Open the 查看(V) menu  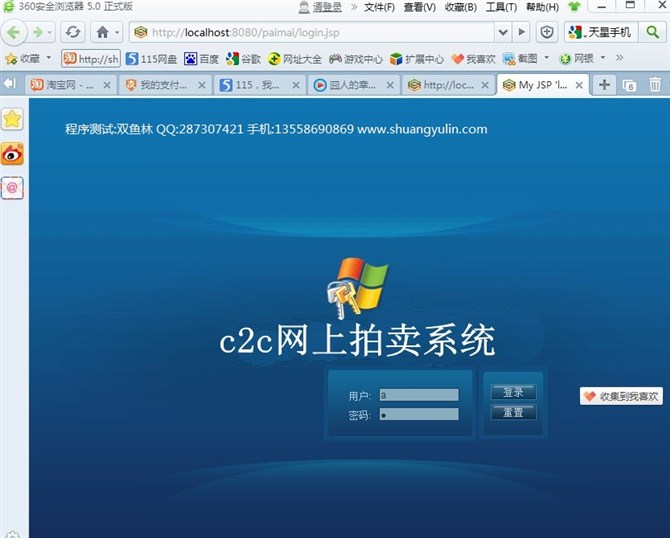coord(420,7)
